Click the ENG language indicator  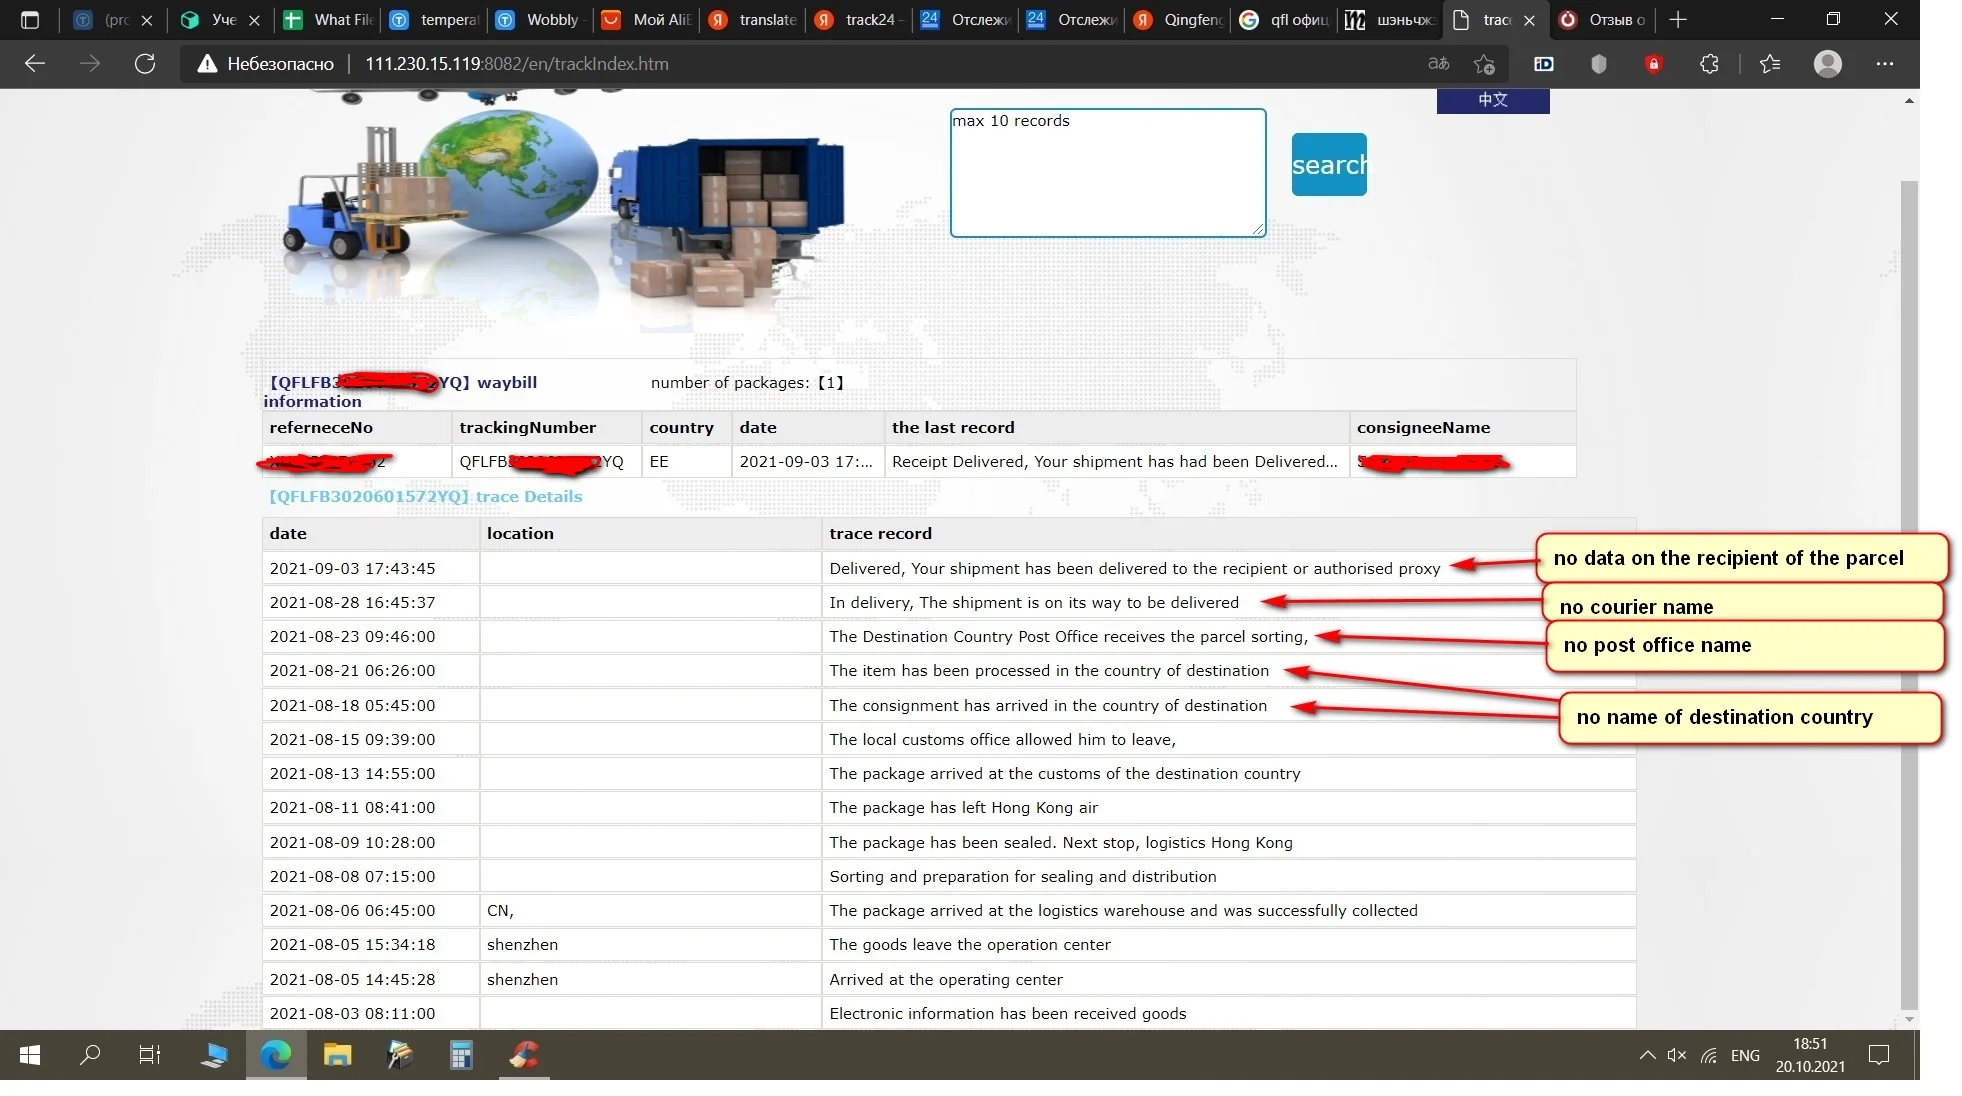(1744, 1055)
